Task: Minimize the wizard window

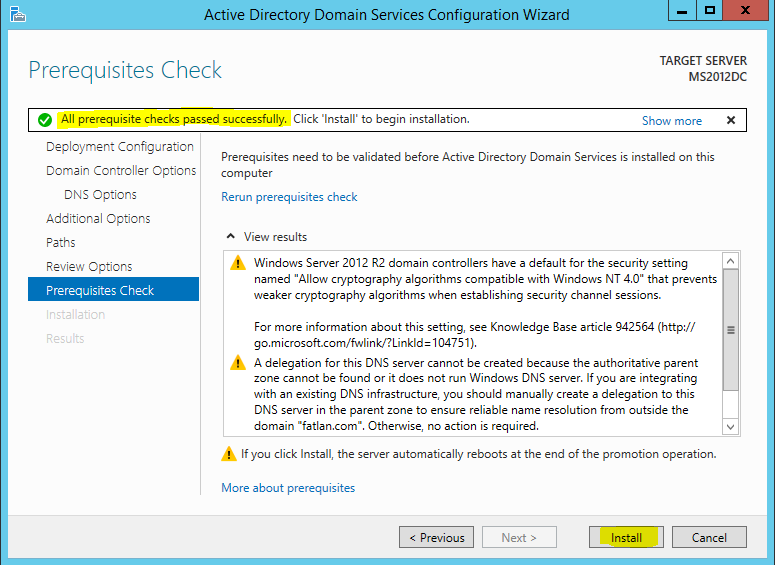Action: [682, 10]
